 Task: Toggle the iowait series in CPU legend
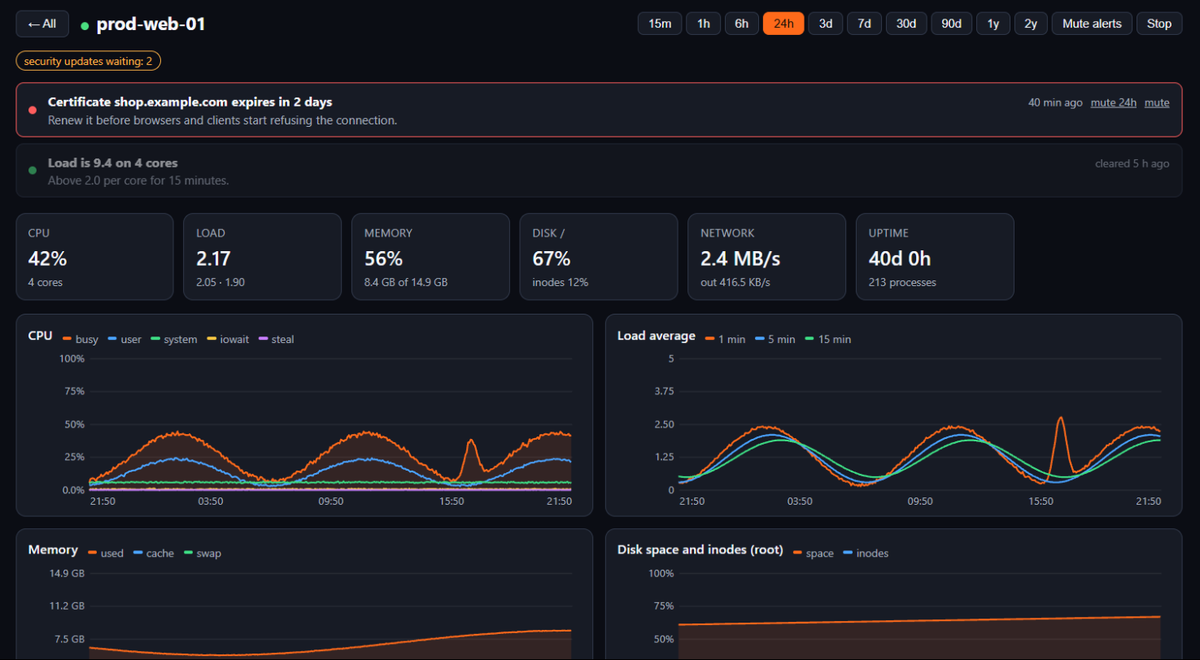[228, 340]
